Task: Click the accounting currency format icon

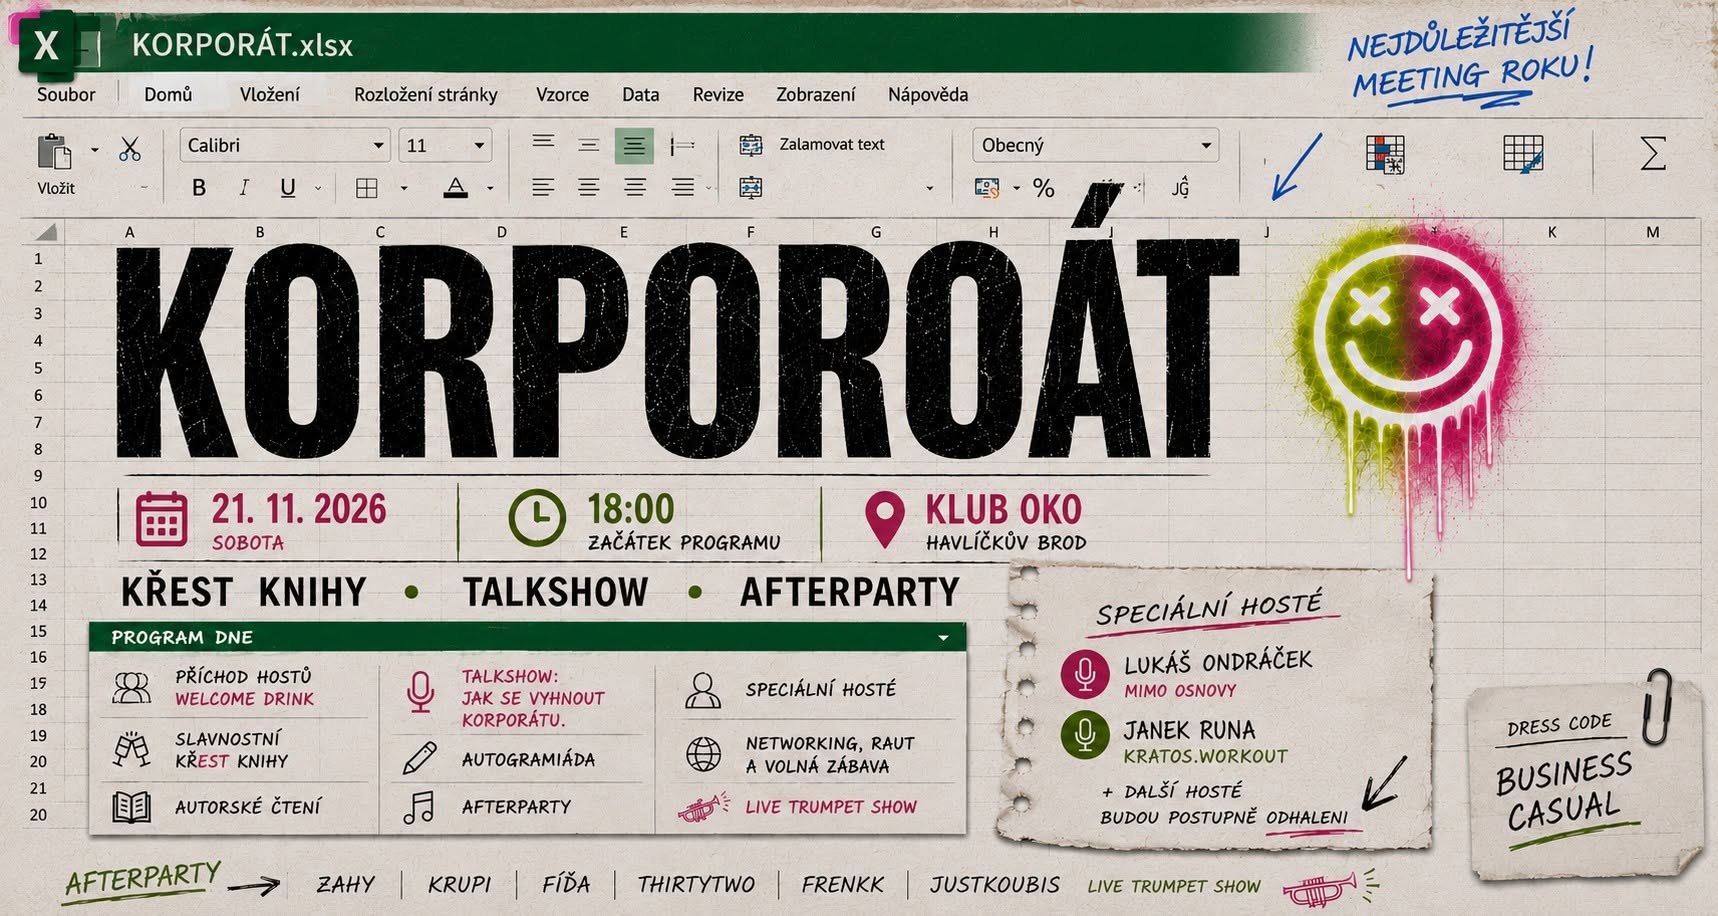Action: pos(987,187)
